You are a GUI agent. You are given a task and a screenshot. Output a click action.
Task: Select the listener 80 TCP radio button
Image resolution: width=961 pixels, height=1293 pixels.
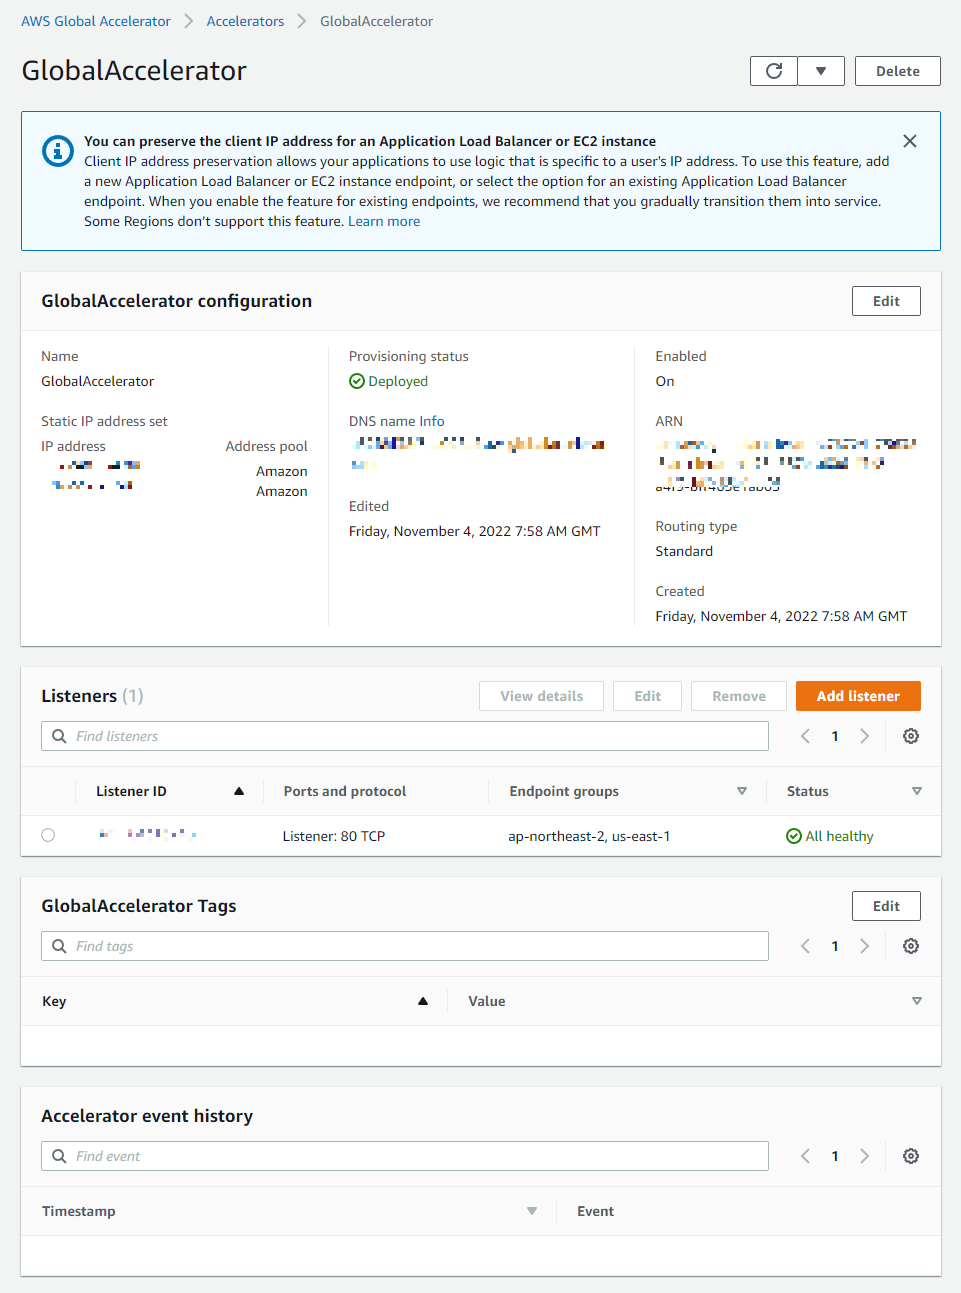pyautogui.click(x=48, y=835)
